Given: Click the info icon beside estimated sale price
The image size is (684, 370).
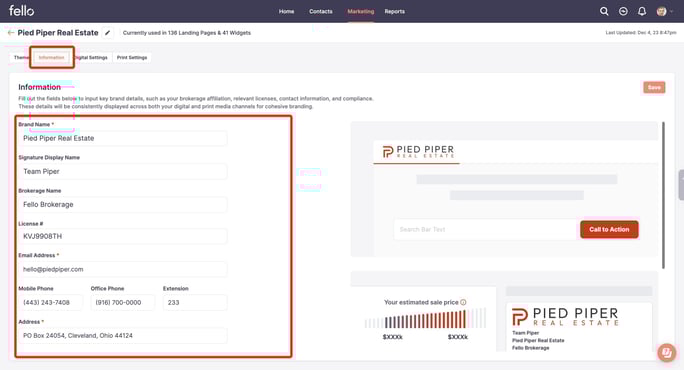Looking at the screenshot, I should coord(463,302).
